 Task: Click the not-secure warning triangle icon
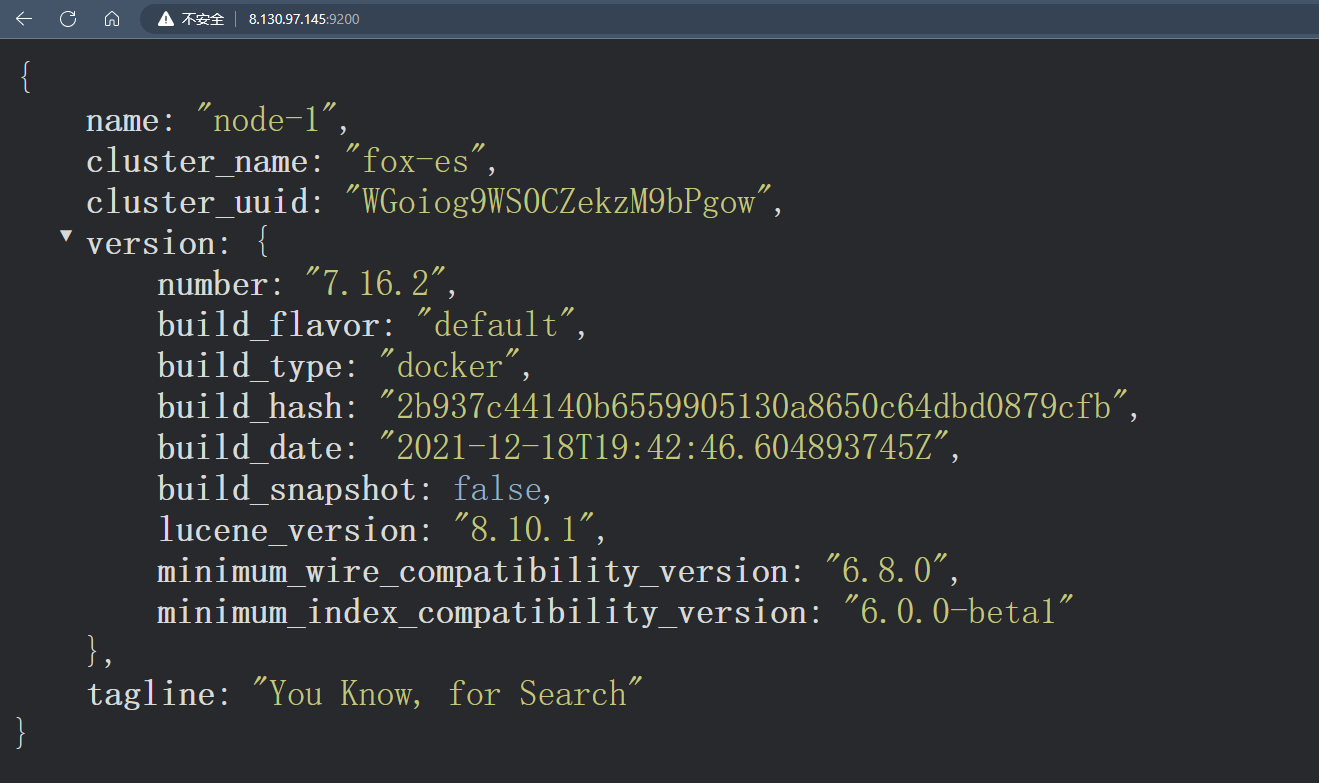166,19
